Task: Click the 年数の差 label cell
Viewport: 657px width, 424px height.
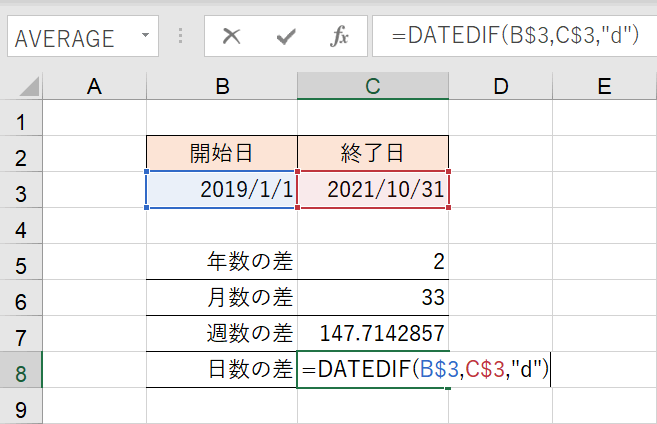Action: pos(222,261)
